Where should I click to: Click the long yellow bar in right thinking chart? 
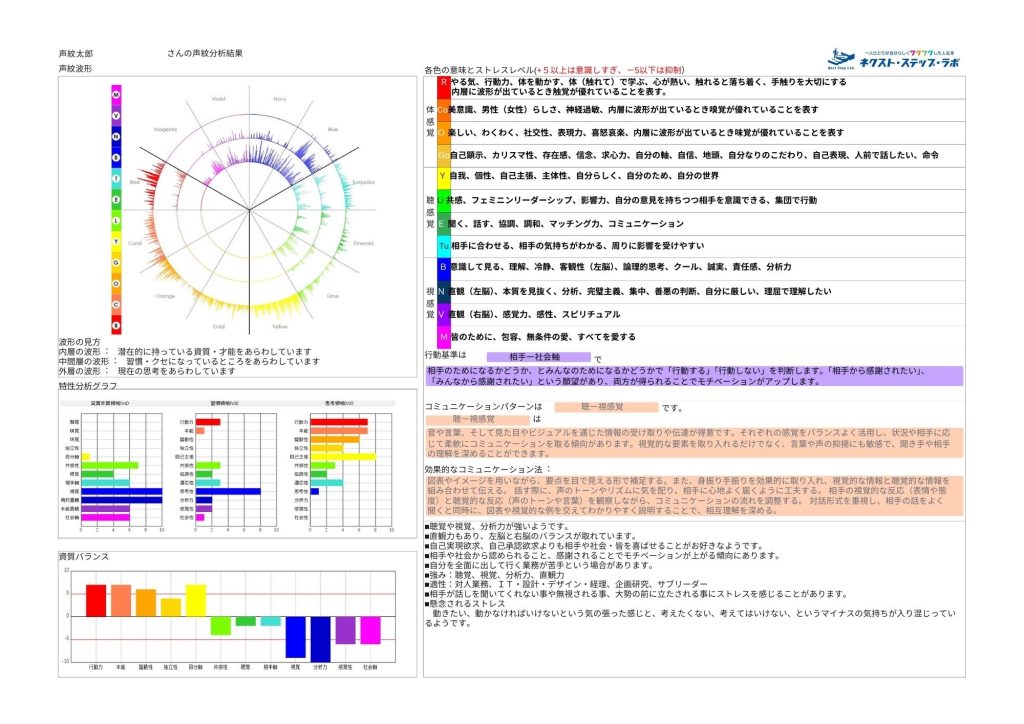tap(344, 457)
